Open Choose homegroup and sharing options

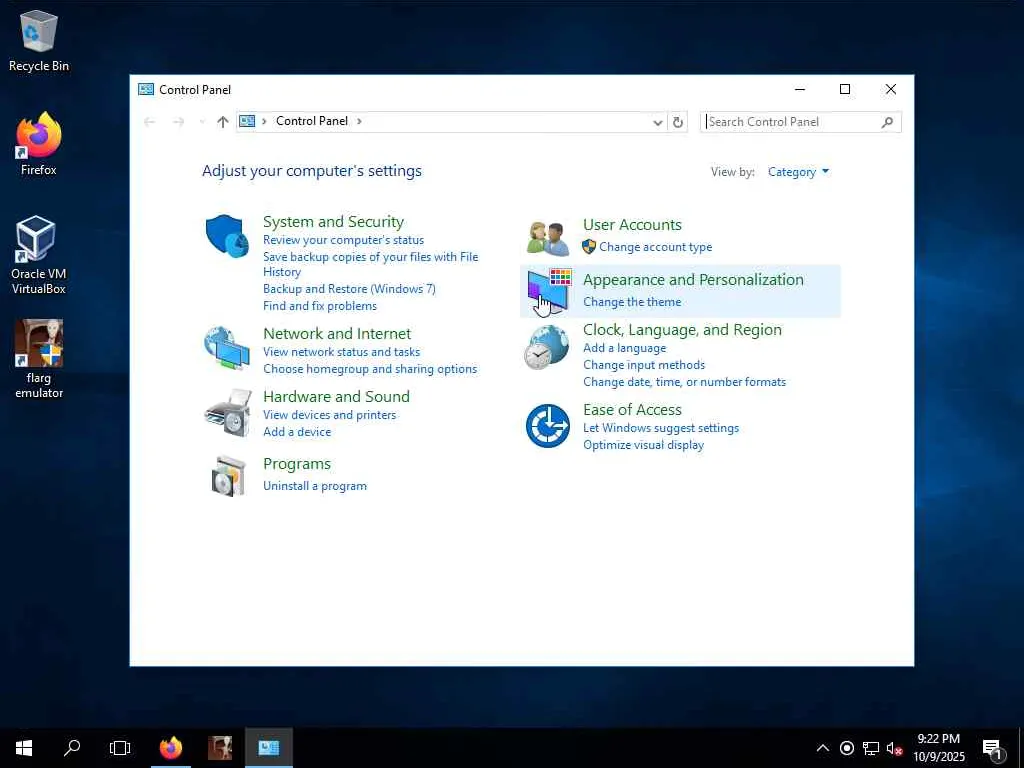point(370,369)
